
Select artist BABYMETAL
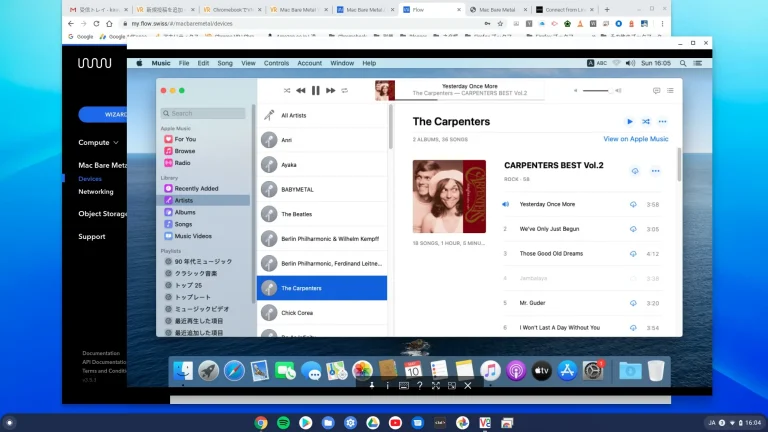(322, 190)
